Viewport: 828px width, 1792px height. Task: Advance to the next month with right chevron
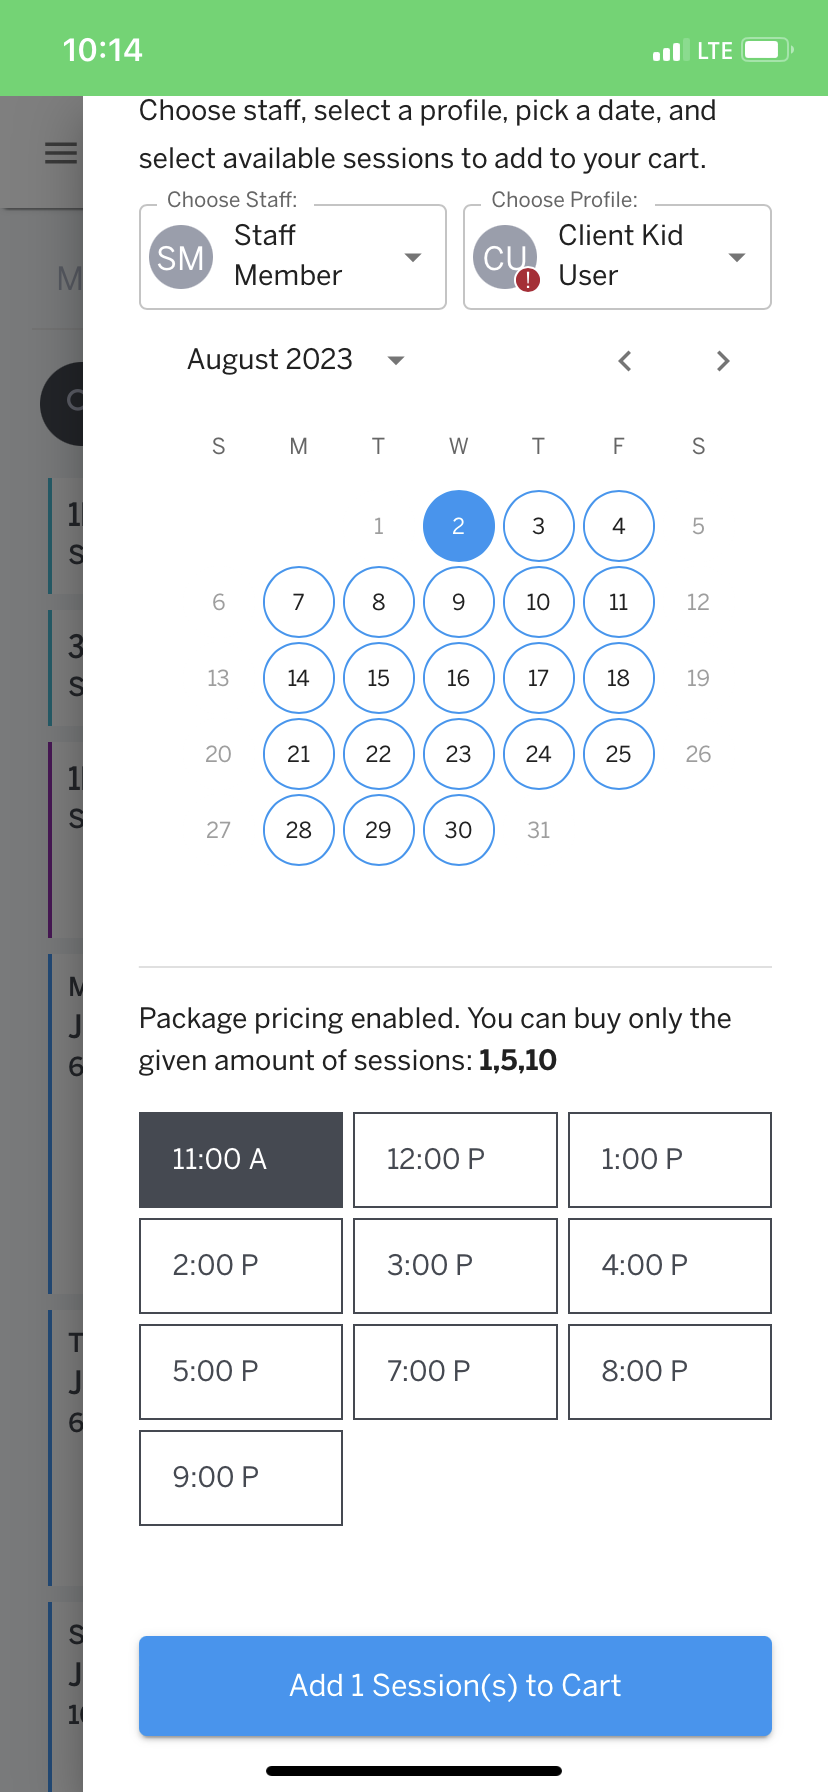pyautogui.click(x=722, y=361)
